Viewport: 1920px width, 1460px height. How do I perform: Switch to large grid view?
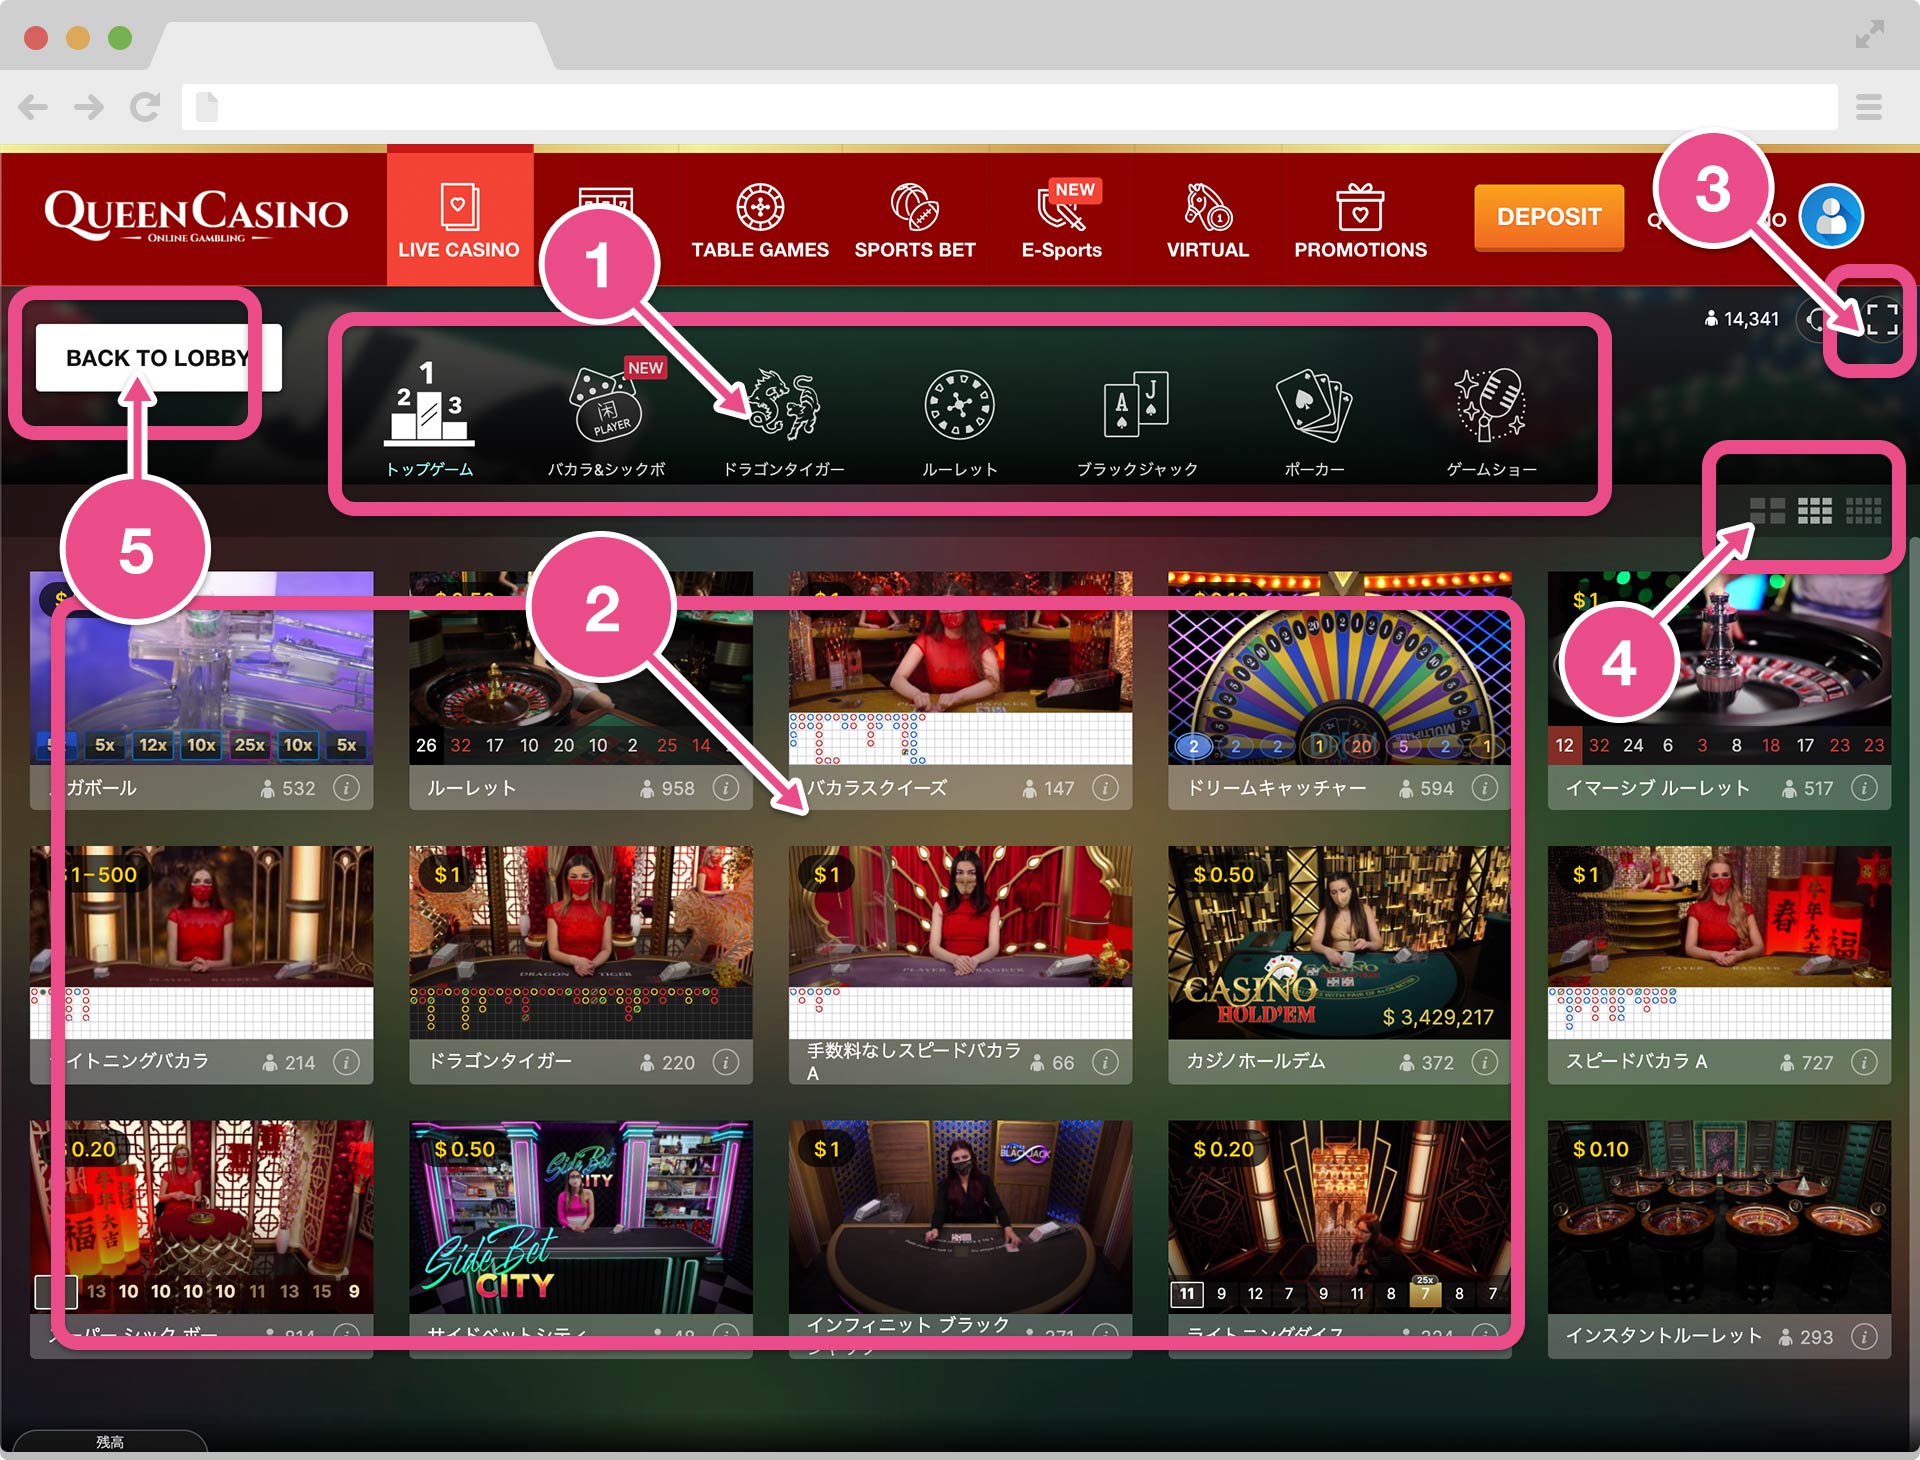[1767, 511]
